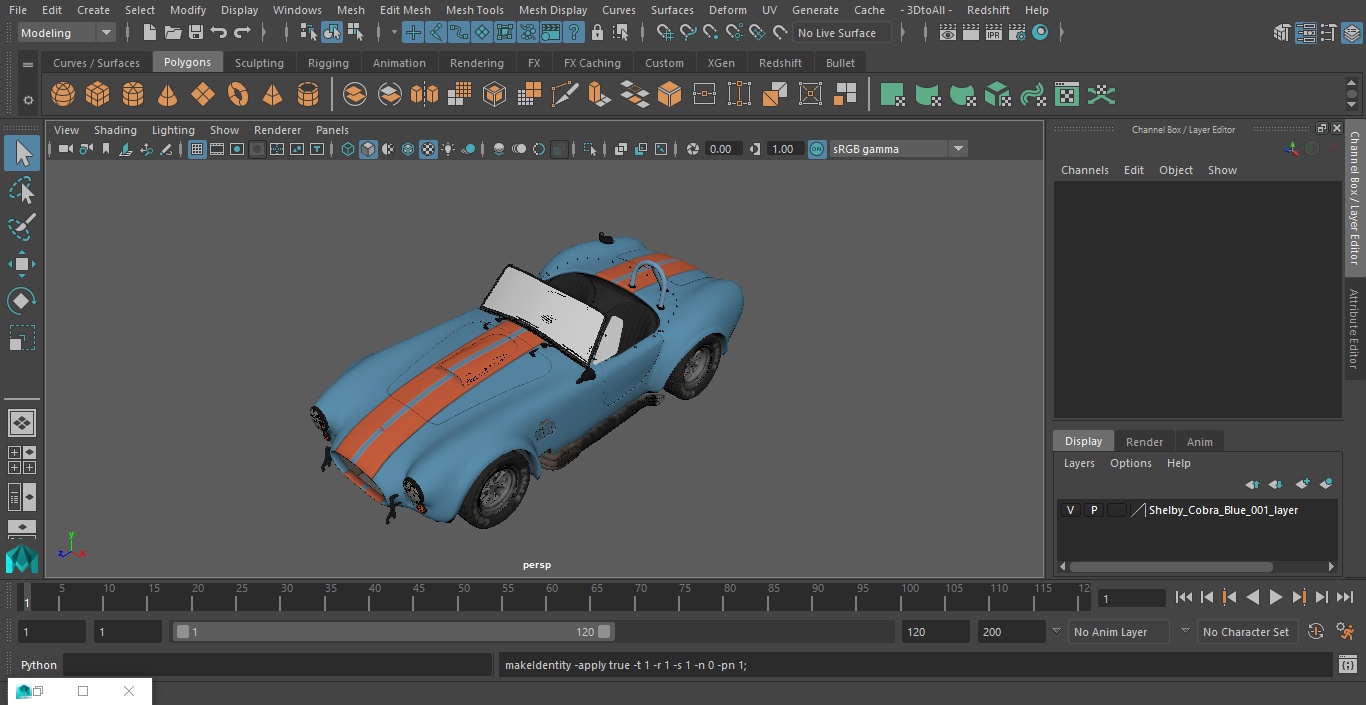1366x705 pixels.
Task: Activate the Rotate tool in toolbox
Action: [22, 301]
